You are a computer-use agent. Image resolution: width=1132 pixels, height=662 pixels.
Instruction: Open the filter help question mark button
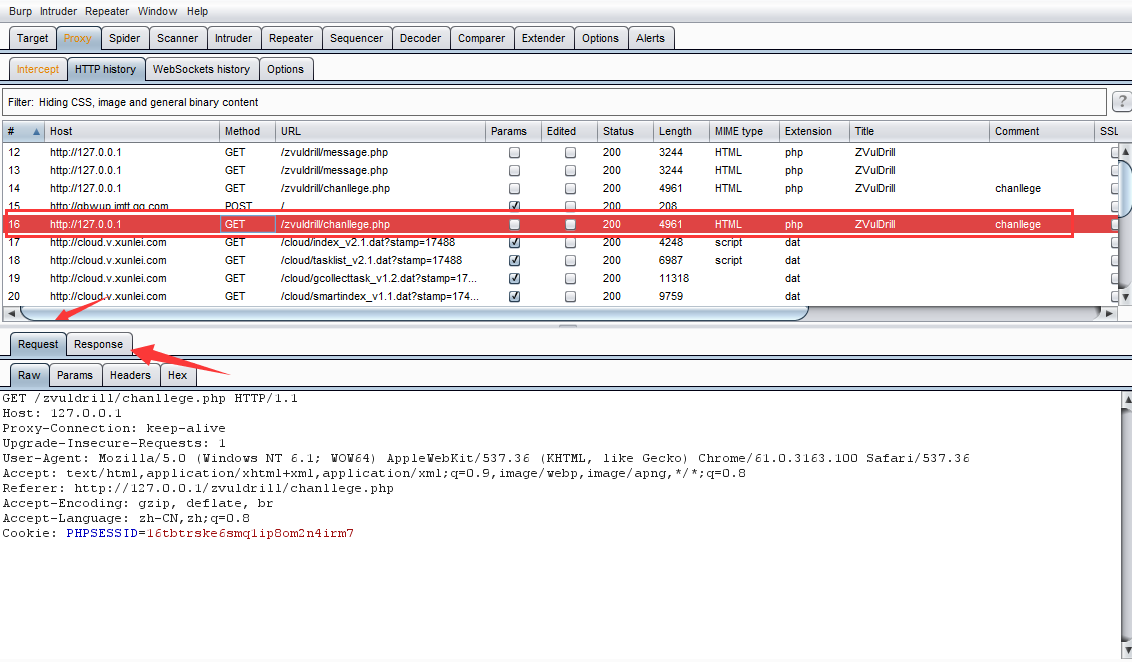(1122, 102)
